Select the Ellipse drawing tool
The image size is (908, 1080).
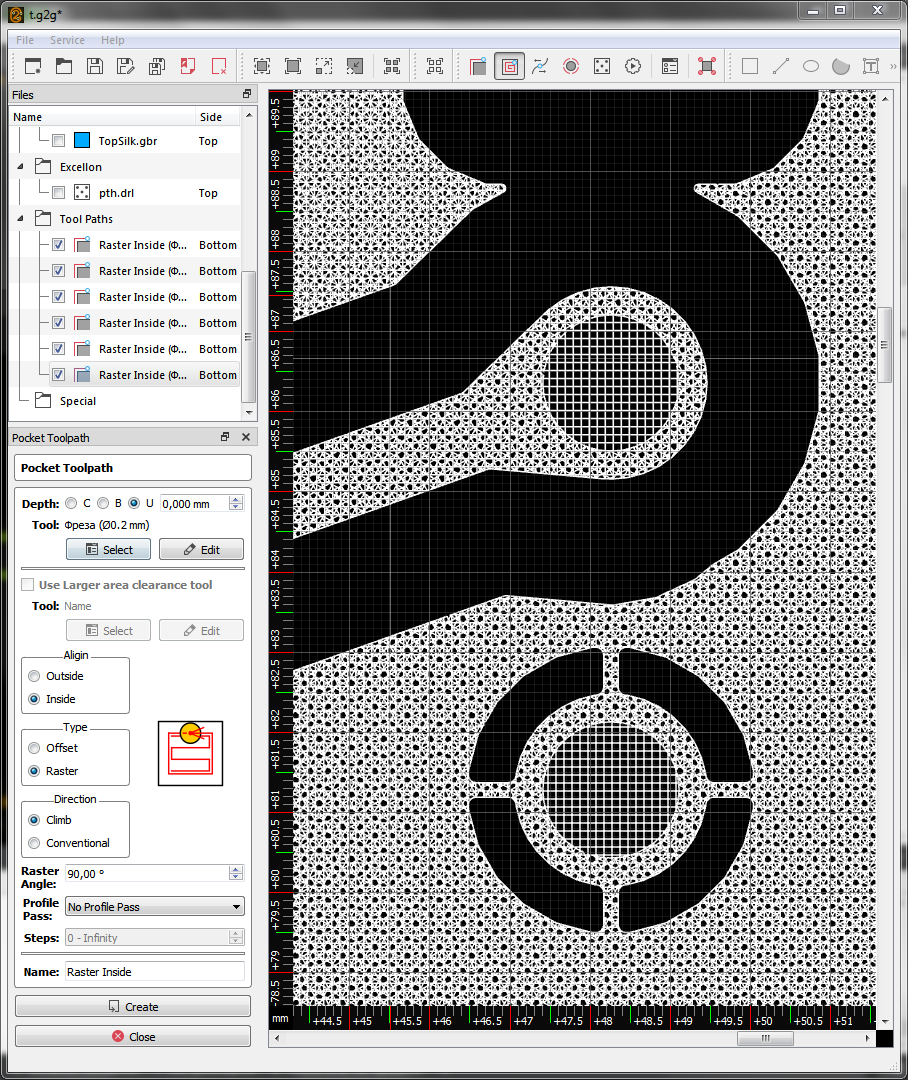coord(811,66)
